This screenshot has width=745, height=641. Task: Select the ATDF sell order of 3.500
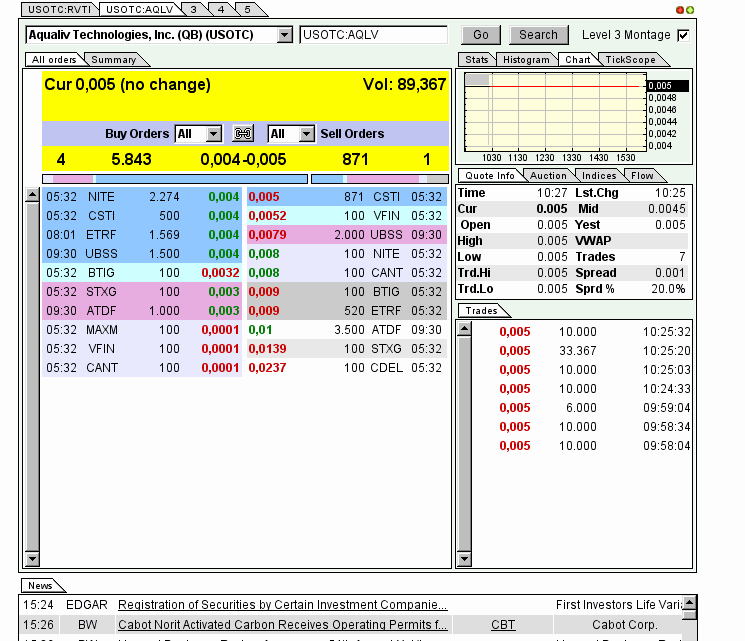(x=347, y=330)
